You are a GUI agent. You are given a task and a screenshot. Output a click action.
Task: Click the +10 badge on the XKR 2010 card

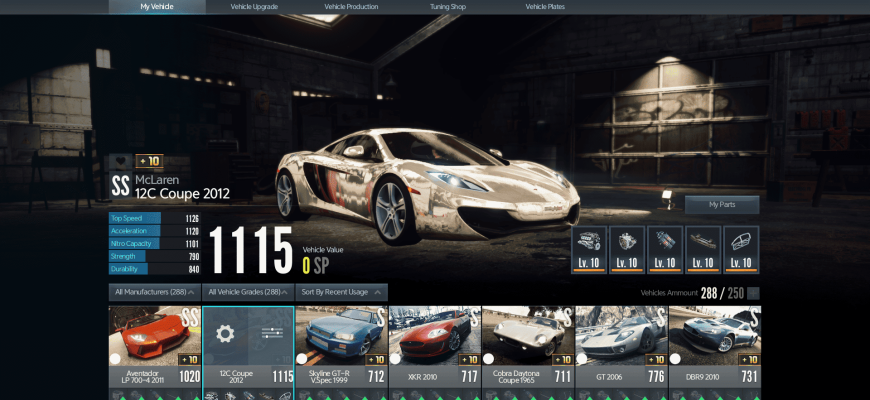click(x=469, y=360)
